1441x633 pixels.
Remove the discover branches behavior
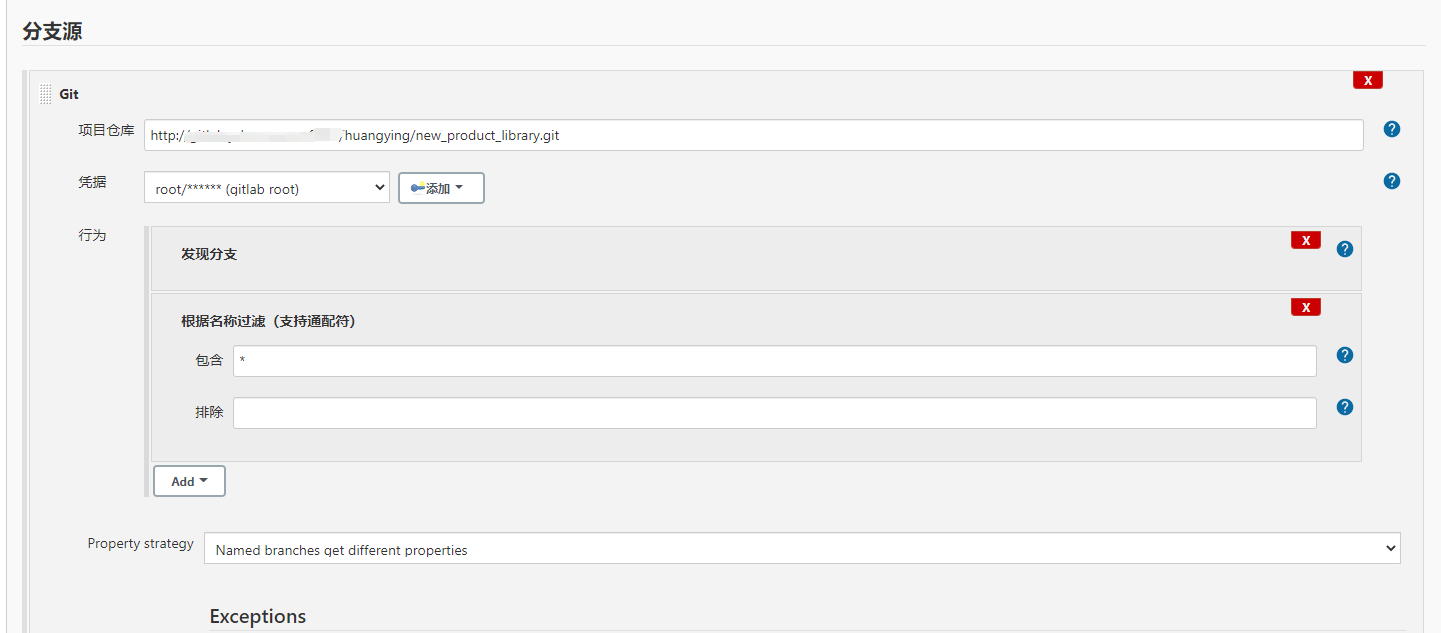pyautogui.click(x=1305, y=240)
